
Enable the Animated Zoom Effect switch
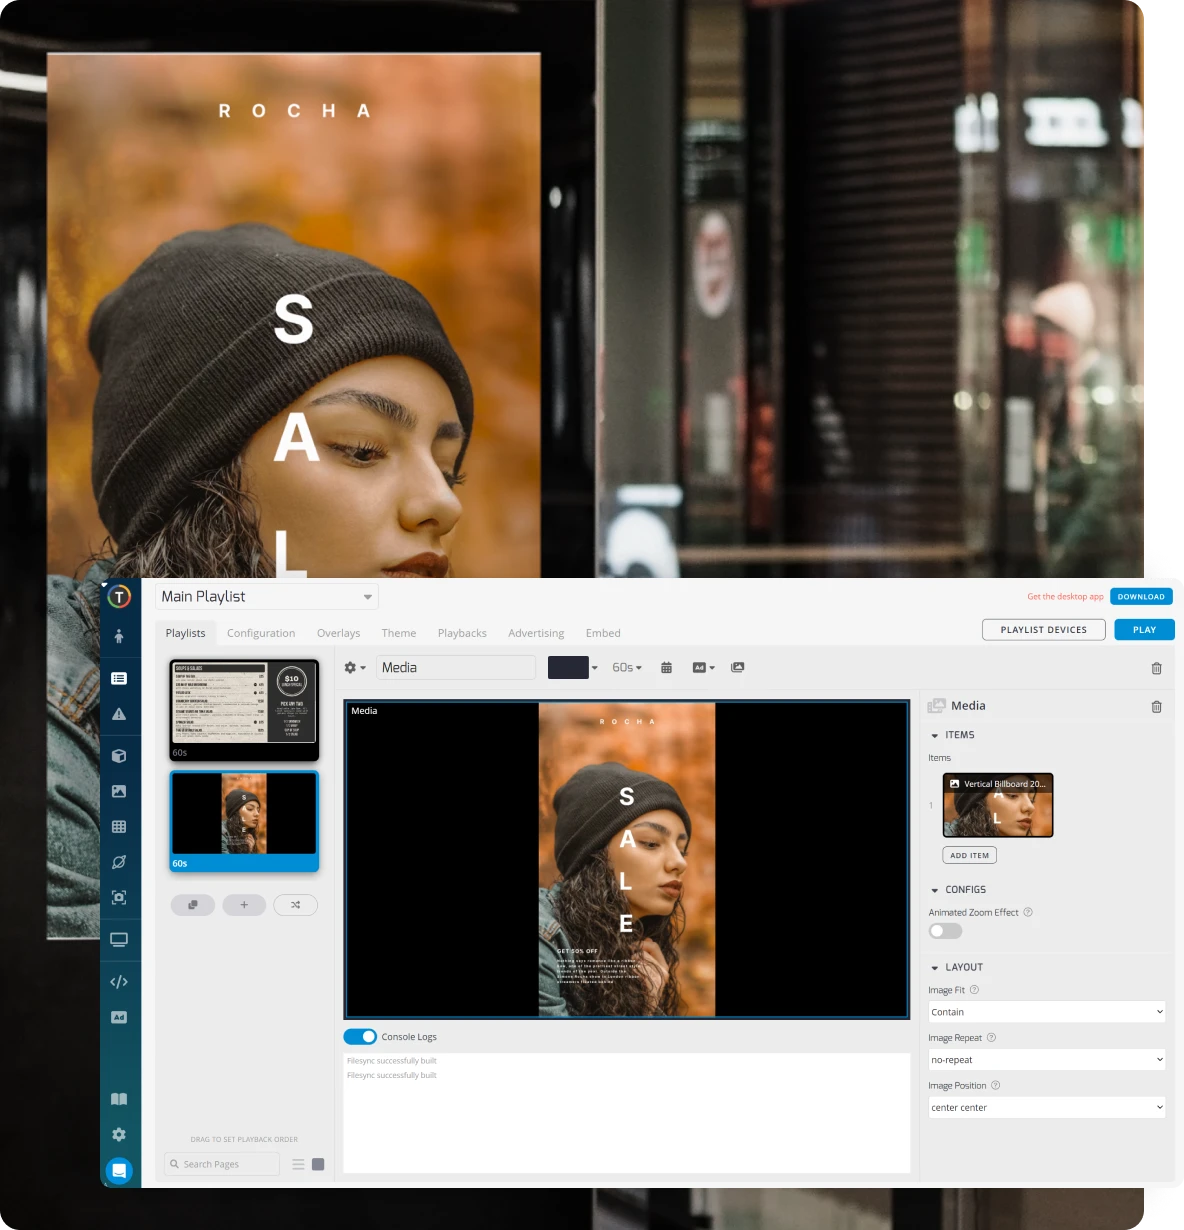945,931
